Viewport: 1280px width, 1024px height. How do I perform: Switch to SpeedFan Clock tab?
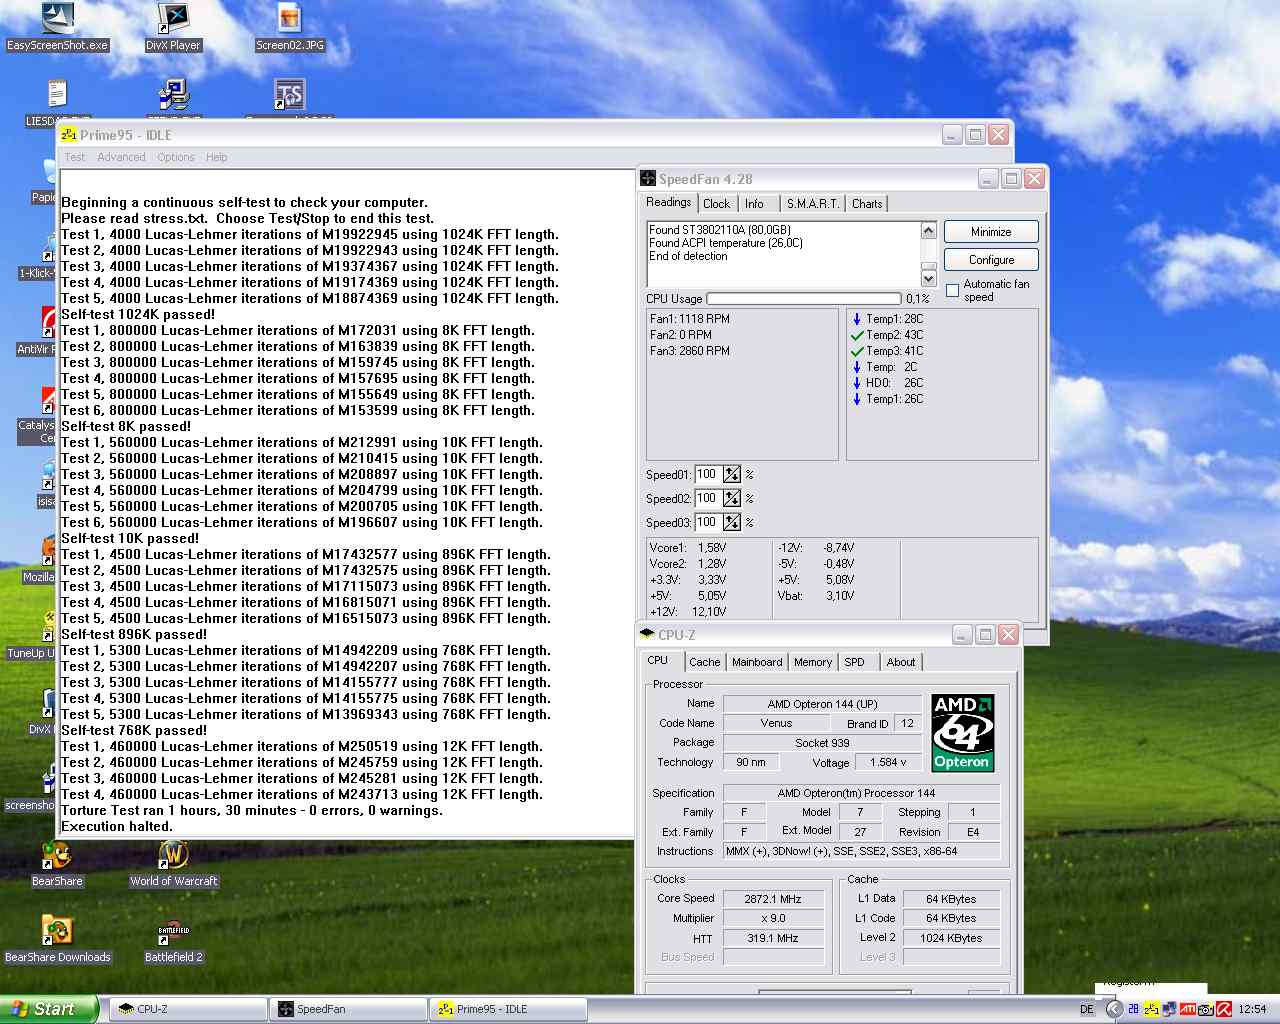coord(717,204)
